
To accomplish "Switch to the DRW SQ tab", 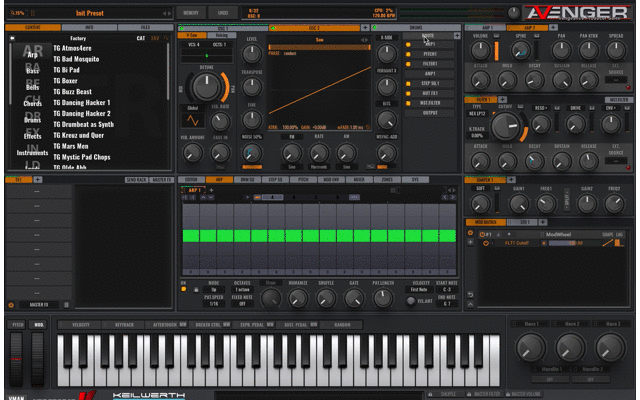I will click(247, 180).
